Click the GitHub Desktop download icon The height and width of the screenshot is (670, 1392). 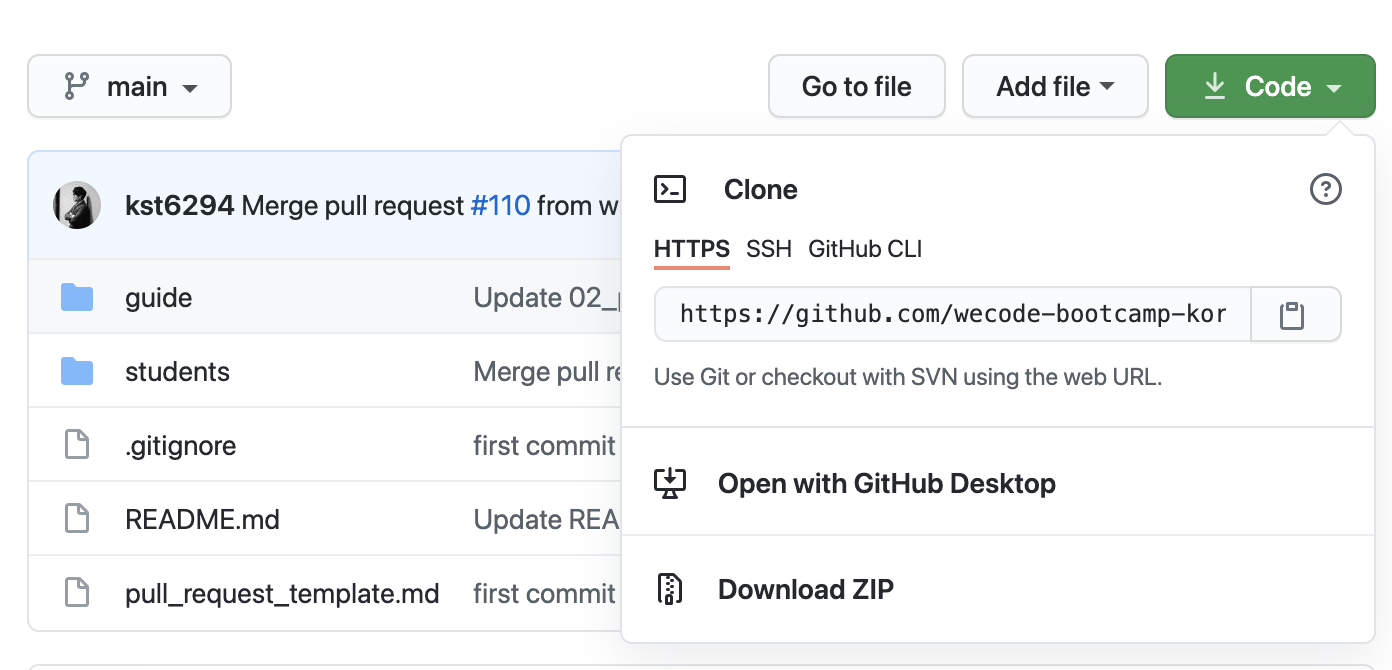click(x=669, y=483)
